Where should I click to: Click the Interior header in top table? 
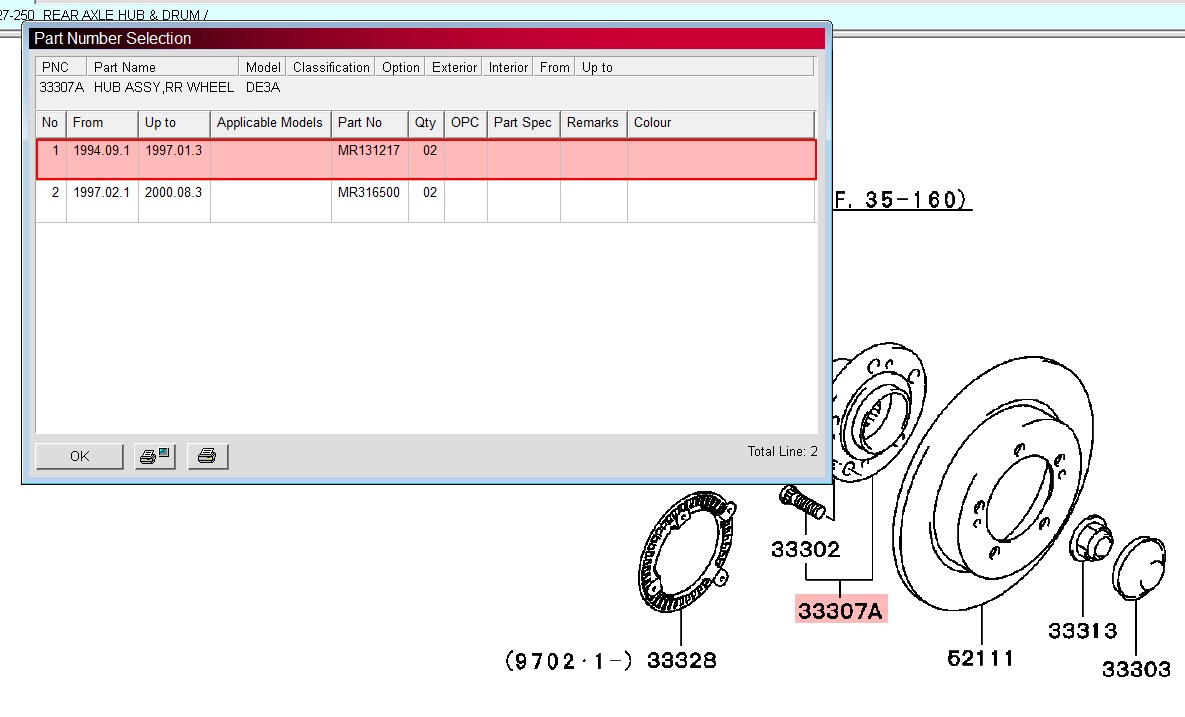click(x=508, y=67)
